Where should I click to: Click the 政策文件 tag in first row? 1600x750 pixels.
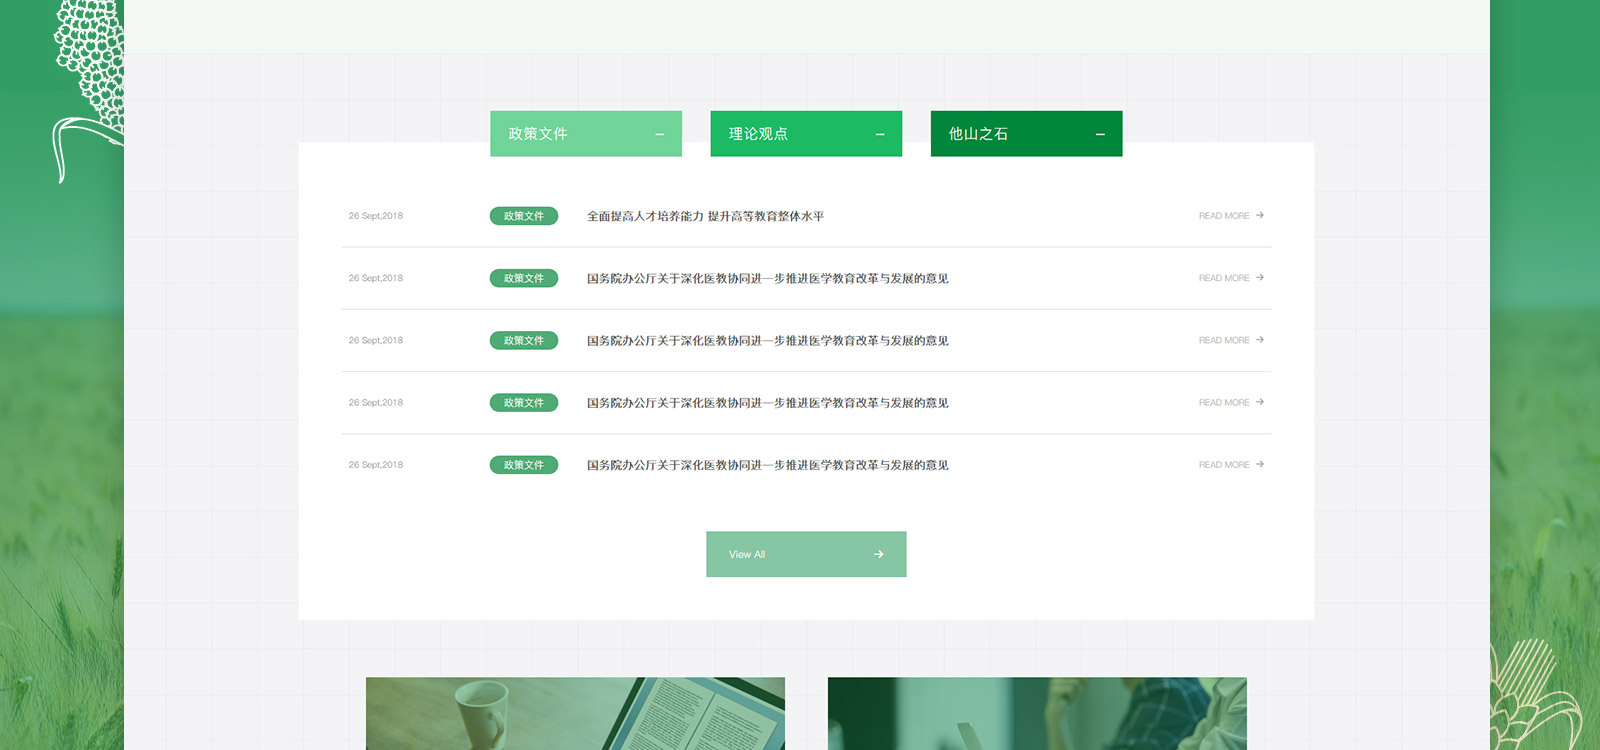tap(523, 216)
